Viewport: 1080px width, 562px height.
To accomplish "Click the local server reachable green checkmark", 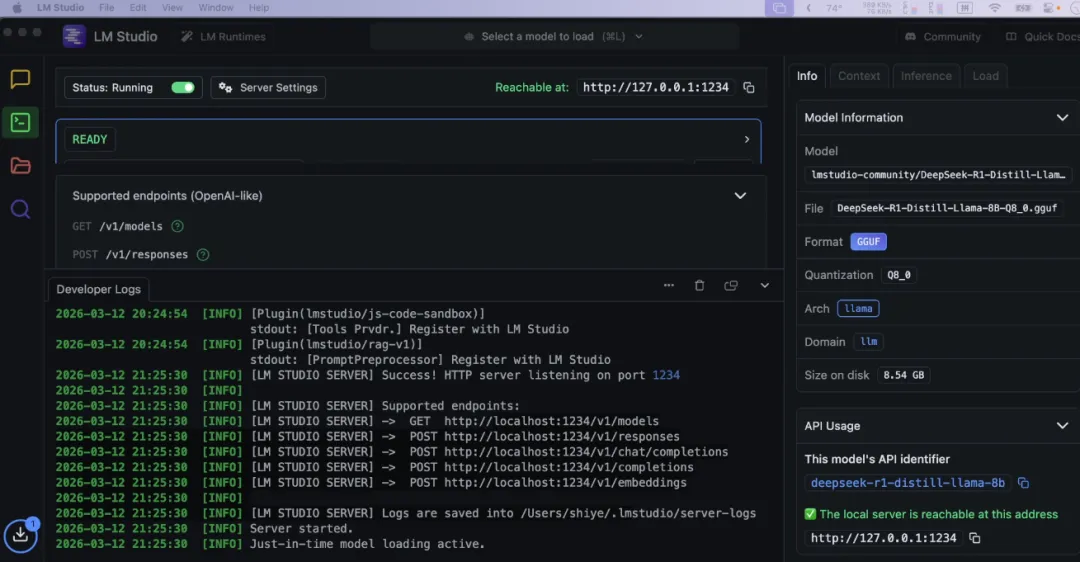I will point(810,514).
